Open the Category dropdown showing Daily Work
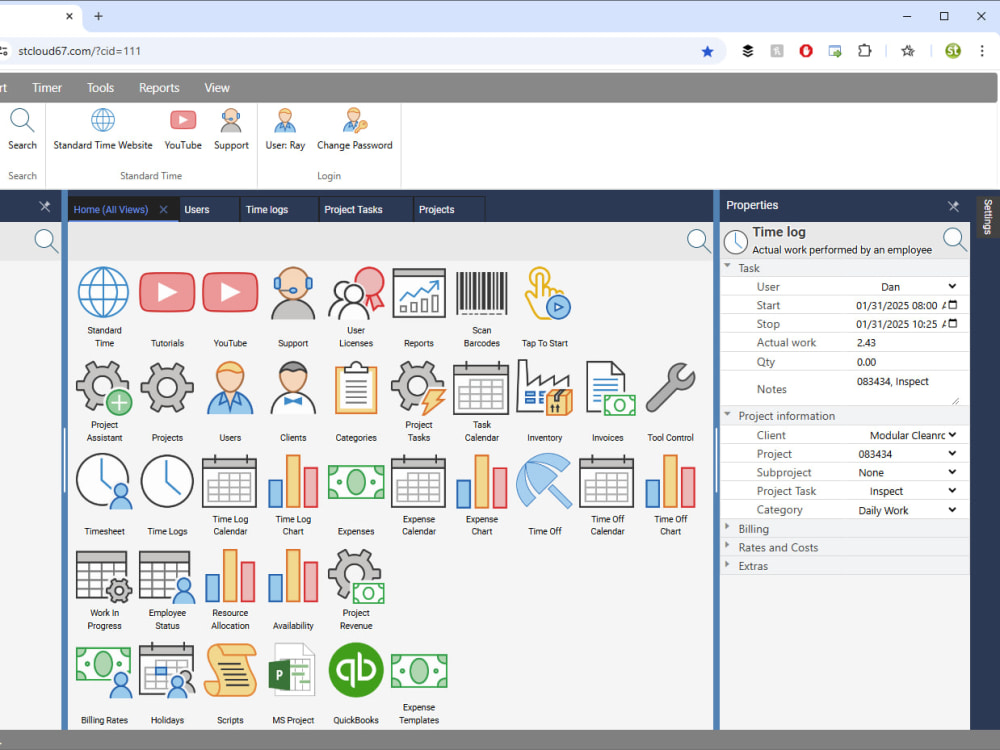The image size is (1000, 750). (906, 510)
